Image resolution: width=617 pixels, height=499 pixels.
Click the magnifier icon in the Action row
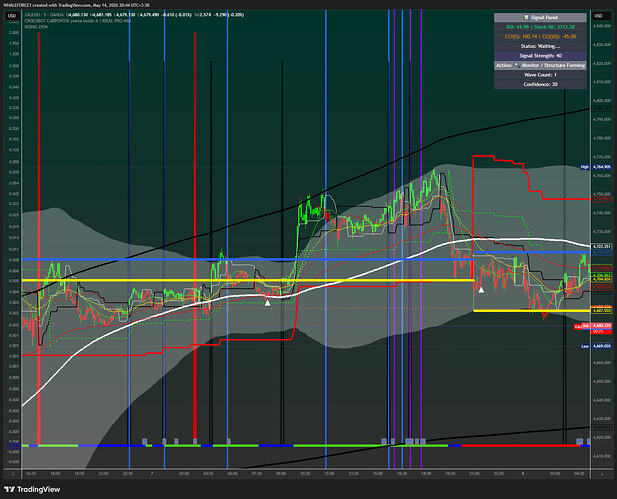[517, 65]
